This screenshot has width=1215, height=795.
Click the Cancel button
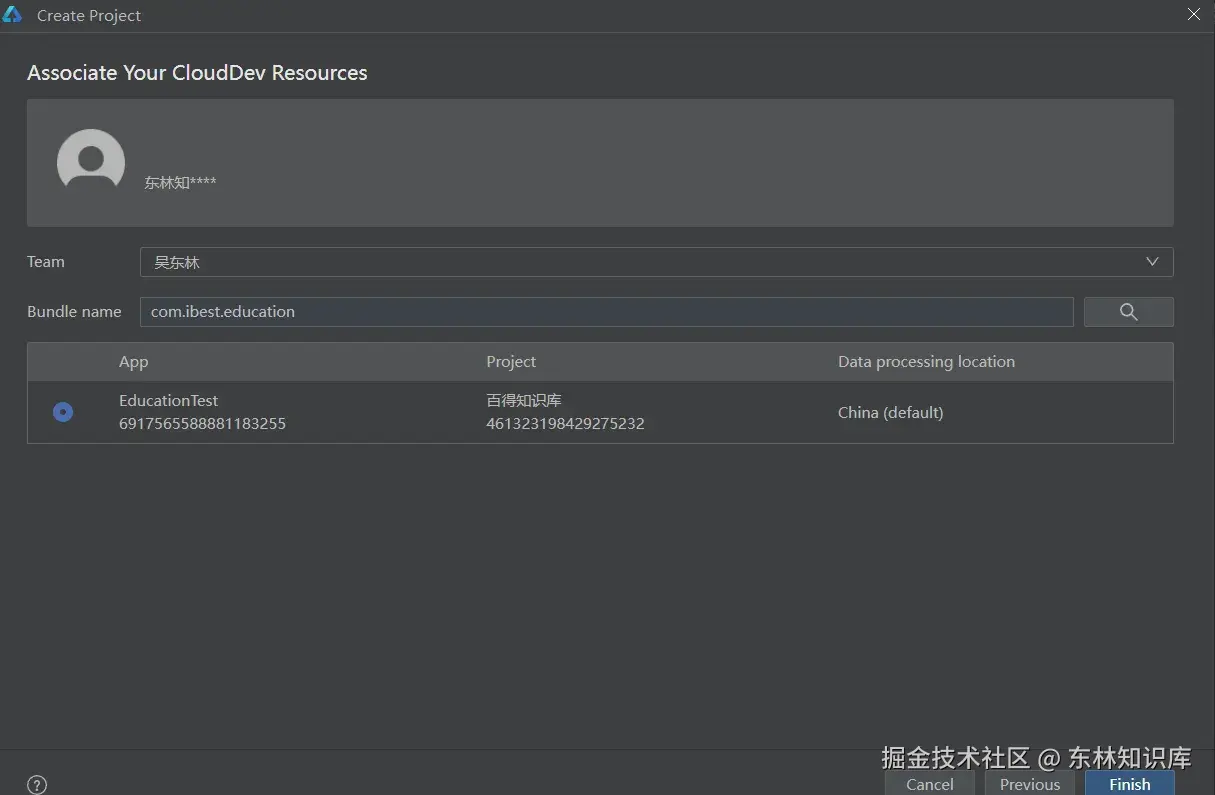coord(929,784)
